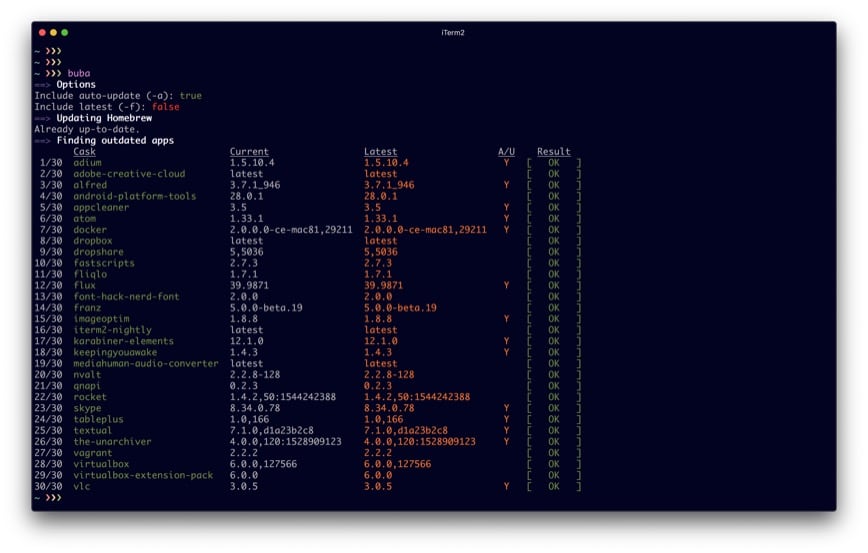Click the 'textual' cask name
This screenshot has height=553, width=868.
point(92,430)
